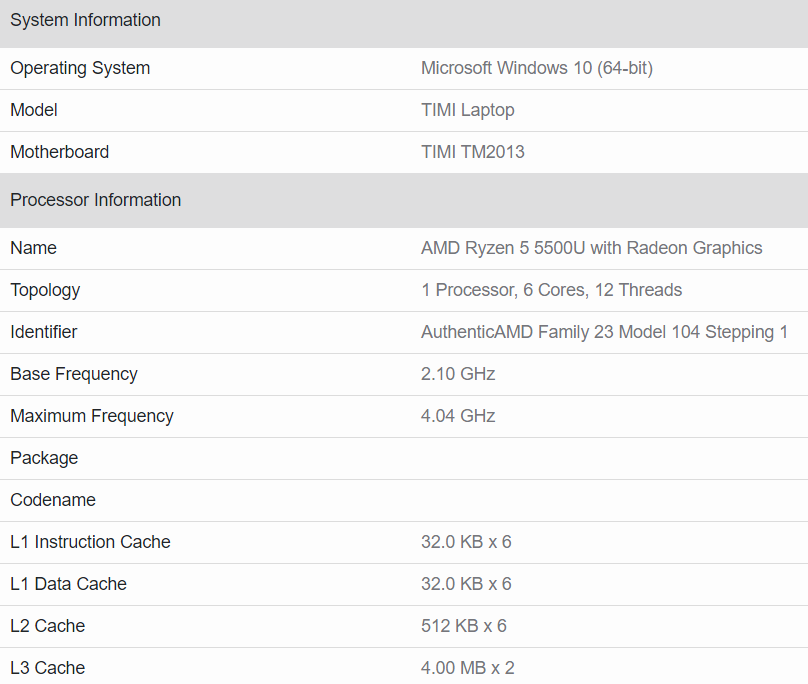Image resolution: width=808 pixels, height=684 pixels.
Task: Click the 4.00 MB x 2 L3 Cache value
Action: pyautogui.click(x=466, y=668)
